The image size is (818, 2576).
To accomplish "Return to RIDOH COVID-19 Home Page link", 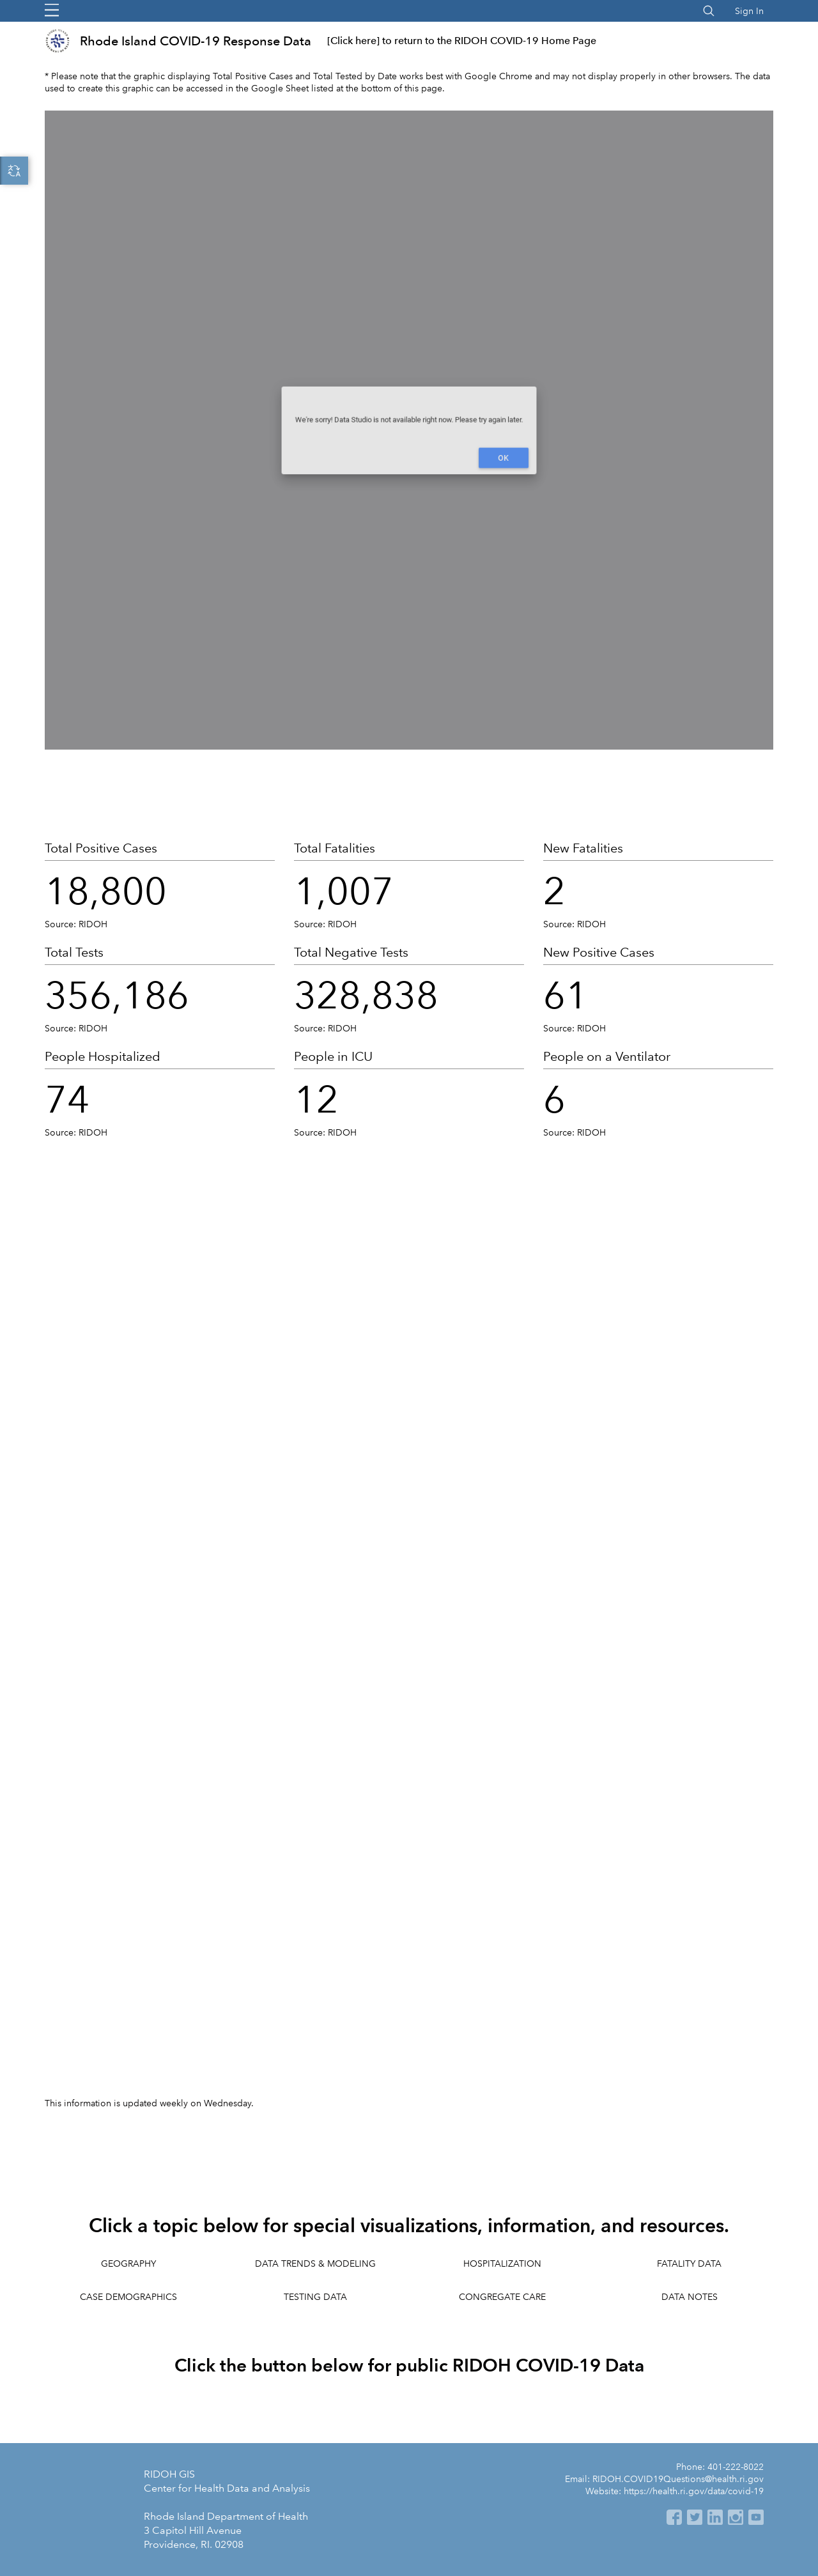I will pos(461,41).
